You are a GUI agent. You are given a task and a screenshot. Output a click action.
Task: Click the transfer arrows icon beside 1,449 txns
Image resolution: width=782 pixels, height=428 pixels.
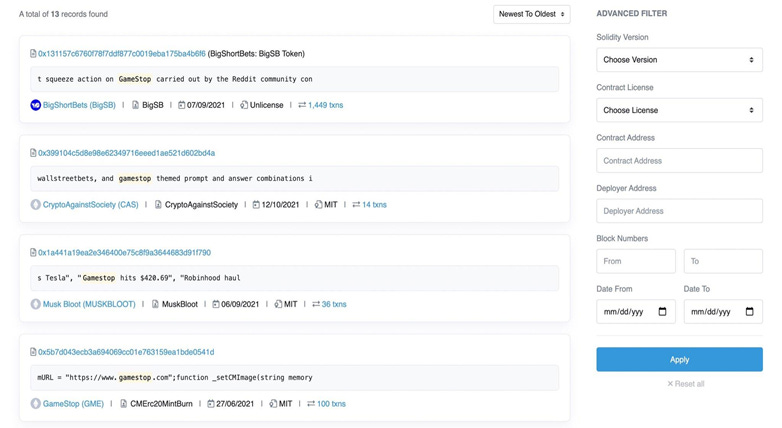(x=302, y=105)
